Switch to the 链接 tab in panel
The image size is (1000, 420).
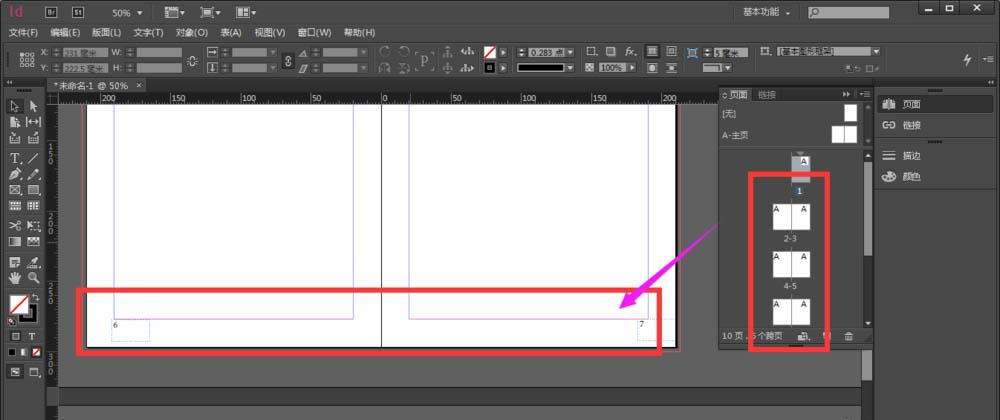click(x=767, y=95)
